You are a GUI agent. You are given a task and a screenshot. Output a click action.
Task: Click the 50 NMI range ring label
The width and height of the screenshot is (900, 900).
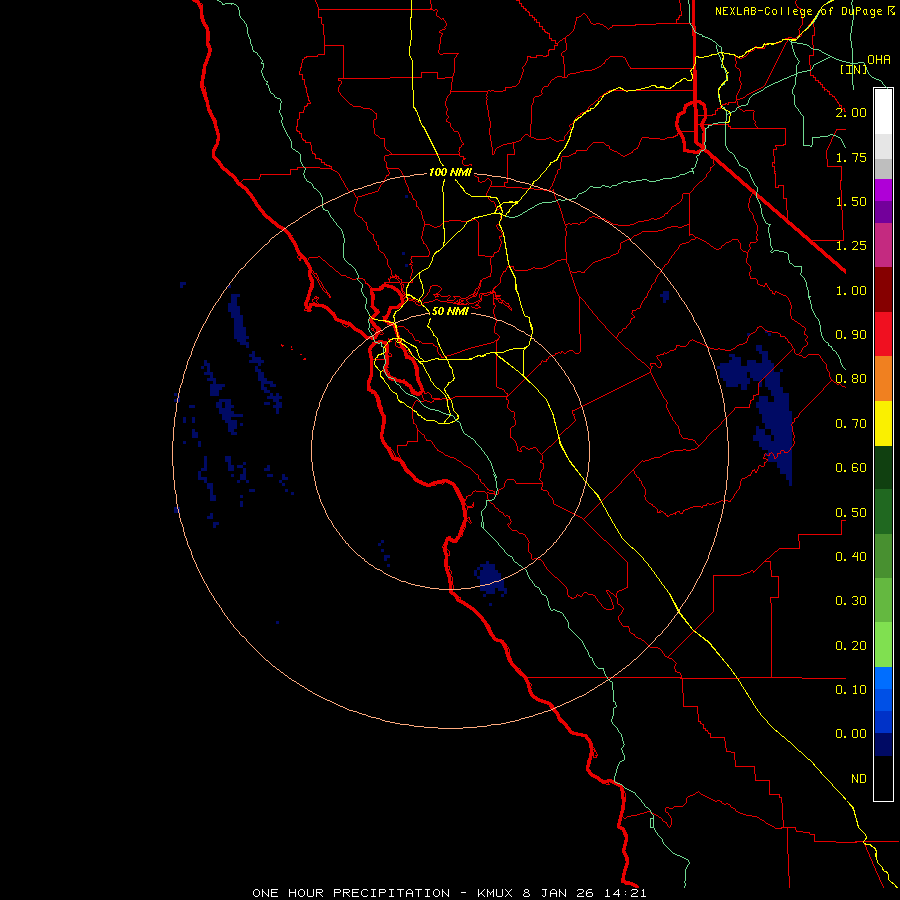[450, 311]
